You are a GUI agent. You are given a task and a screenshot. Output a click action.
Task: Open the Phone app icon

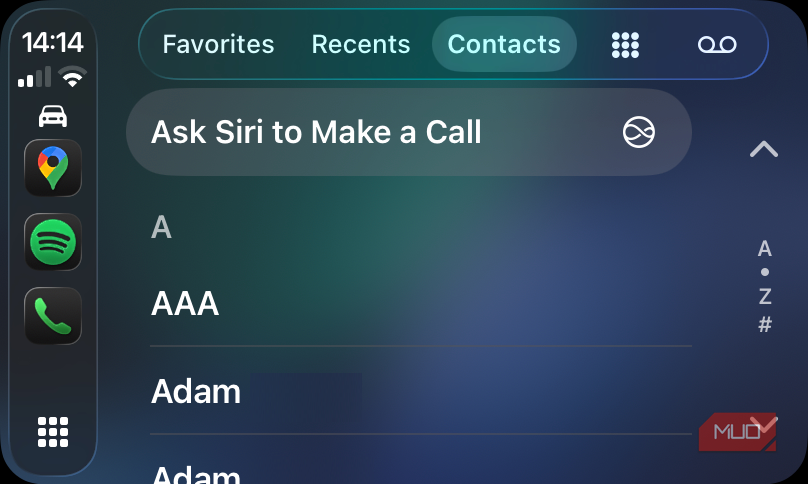[x=53, y=316]
